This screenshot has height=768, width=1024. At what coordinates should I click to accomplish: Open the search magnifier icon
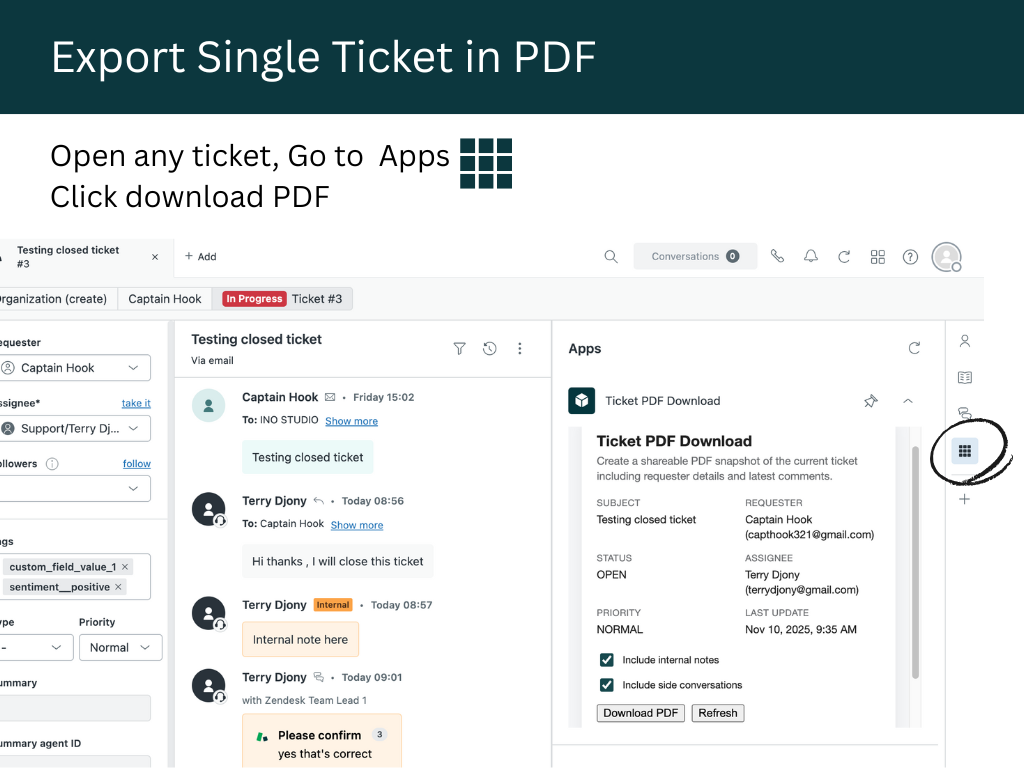pyautogui.click(x=611, y=257)
